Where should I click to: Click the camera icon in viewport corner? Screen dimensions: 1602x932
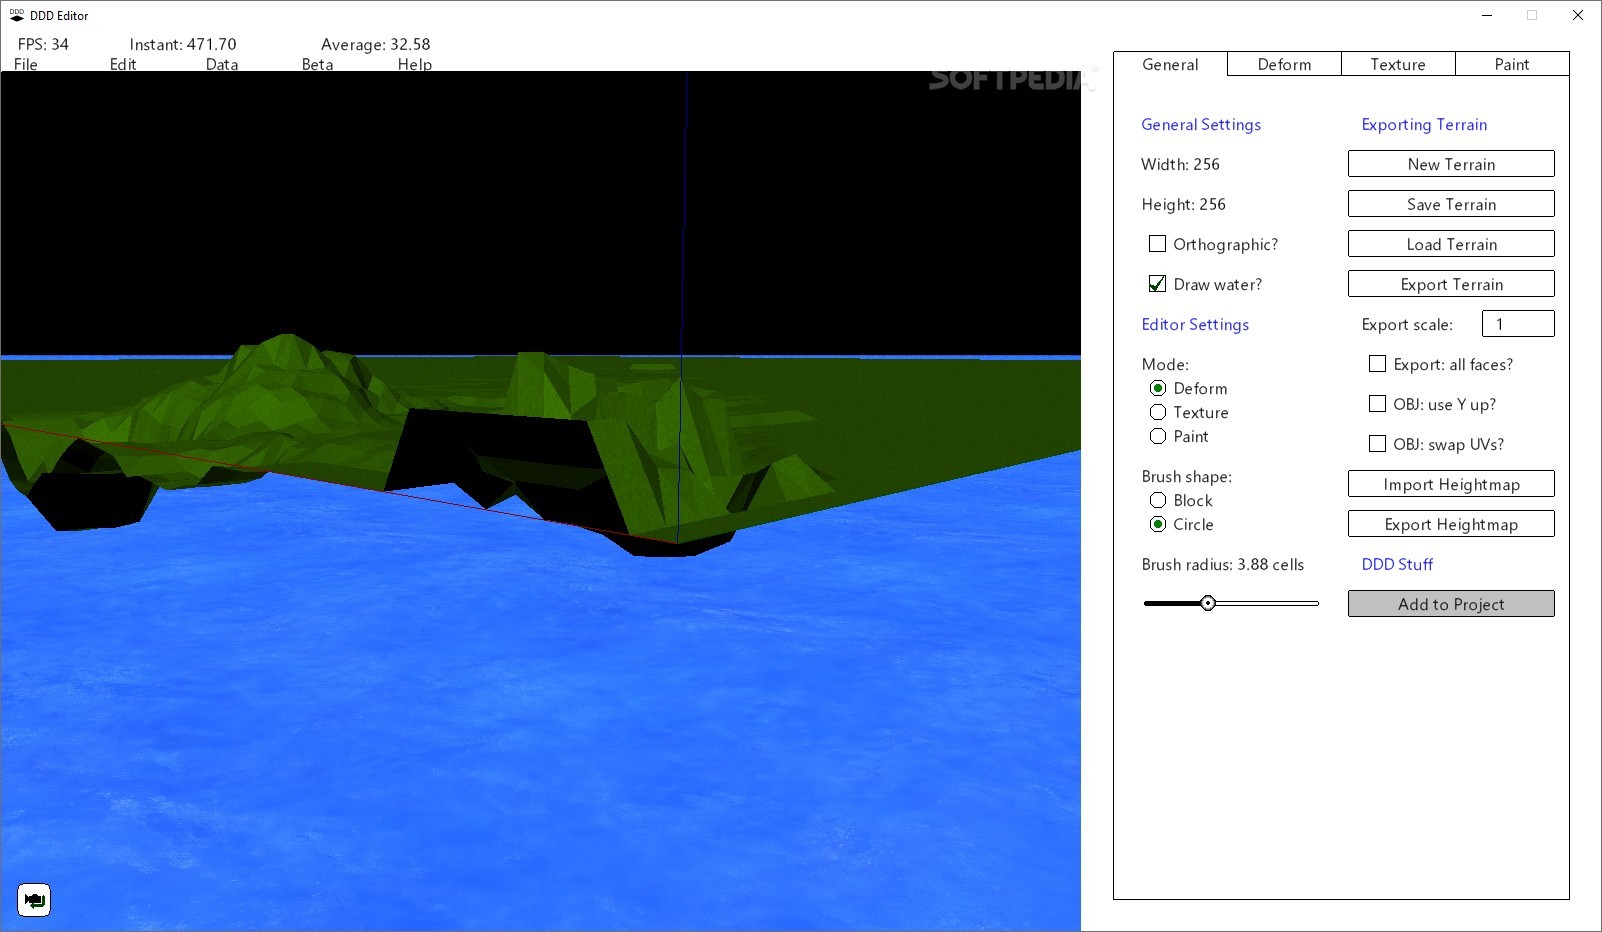click(x=34, y=900)
